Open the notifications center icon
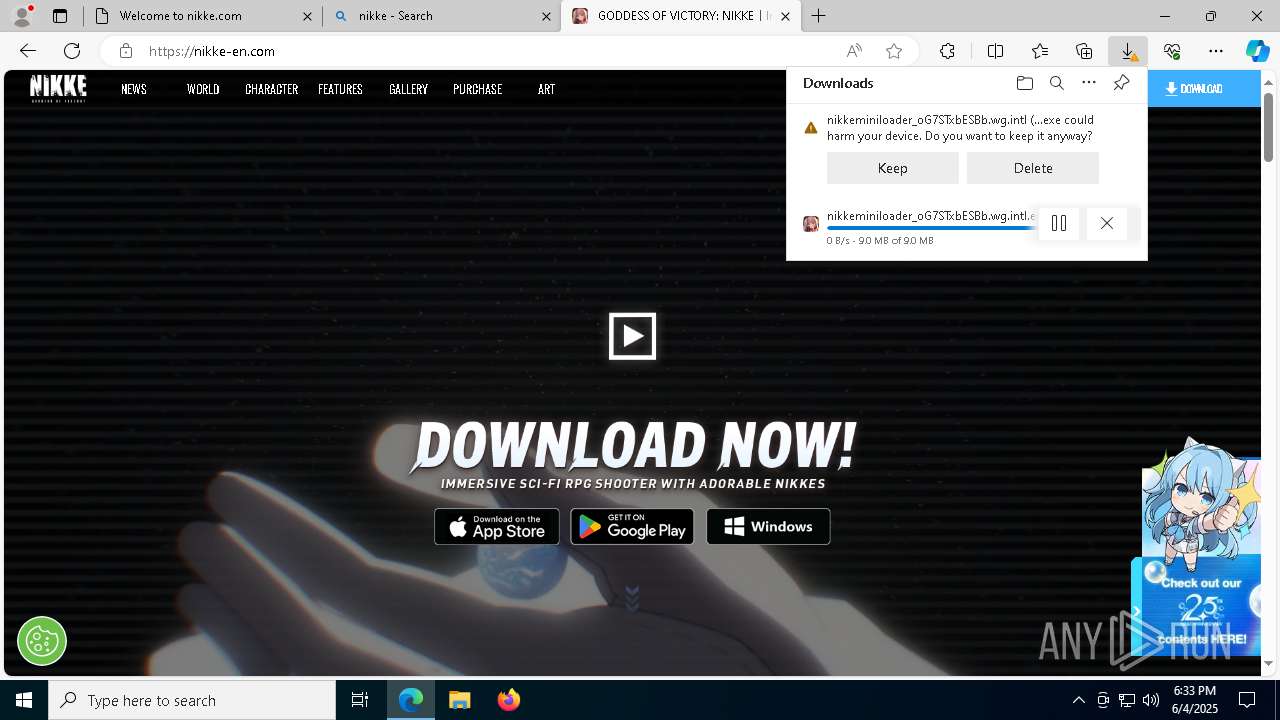This screenshot has width=1280, height=720. (x=1247, y=700)
